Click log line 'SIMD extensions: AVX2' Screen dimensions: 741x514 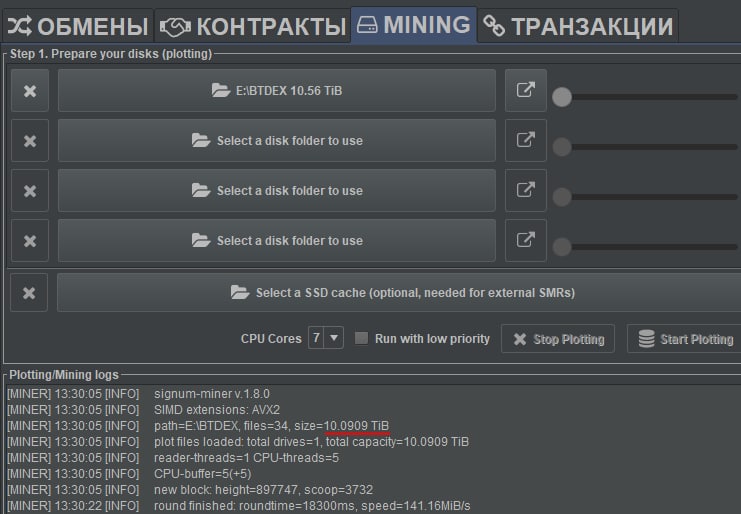click(217, 410)
